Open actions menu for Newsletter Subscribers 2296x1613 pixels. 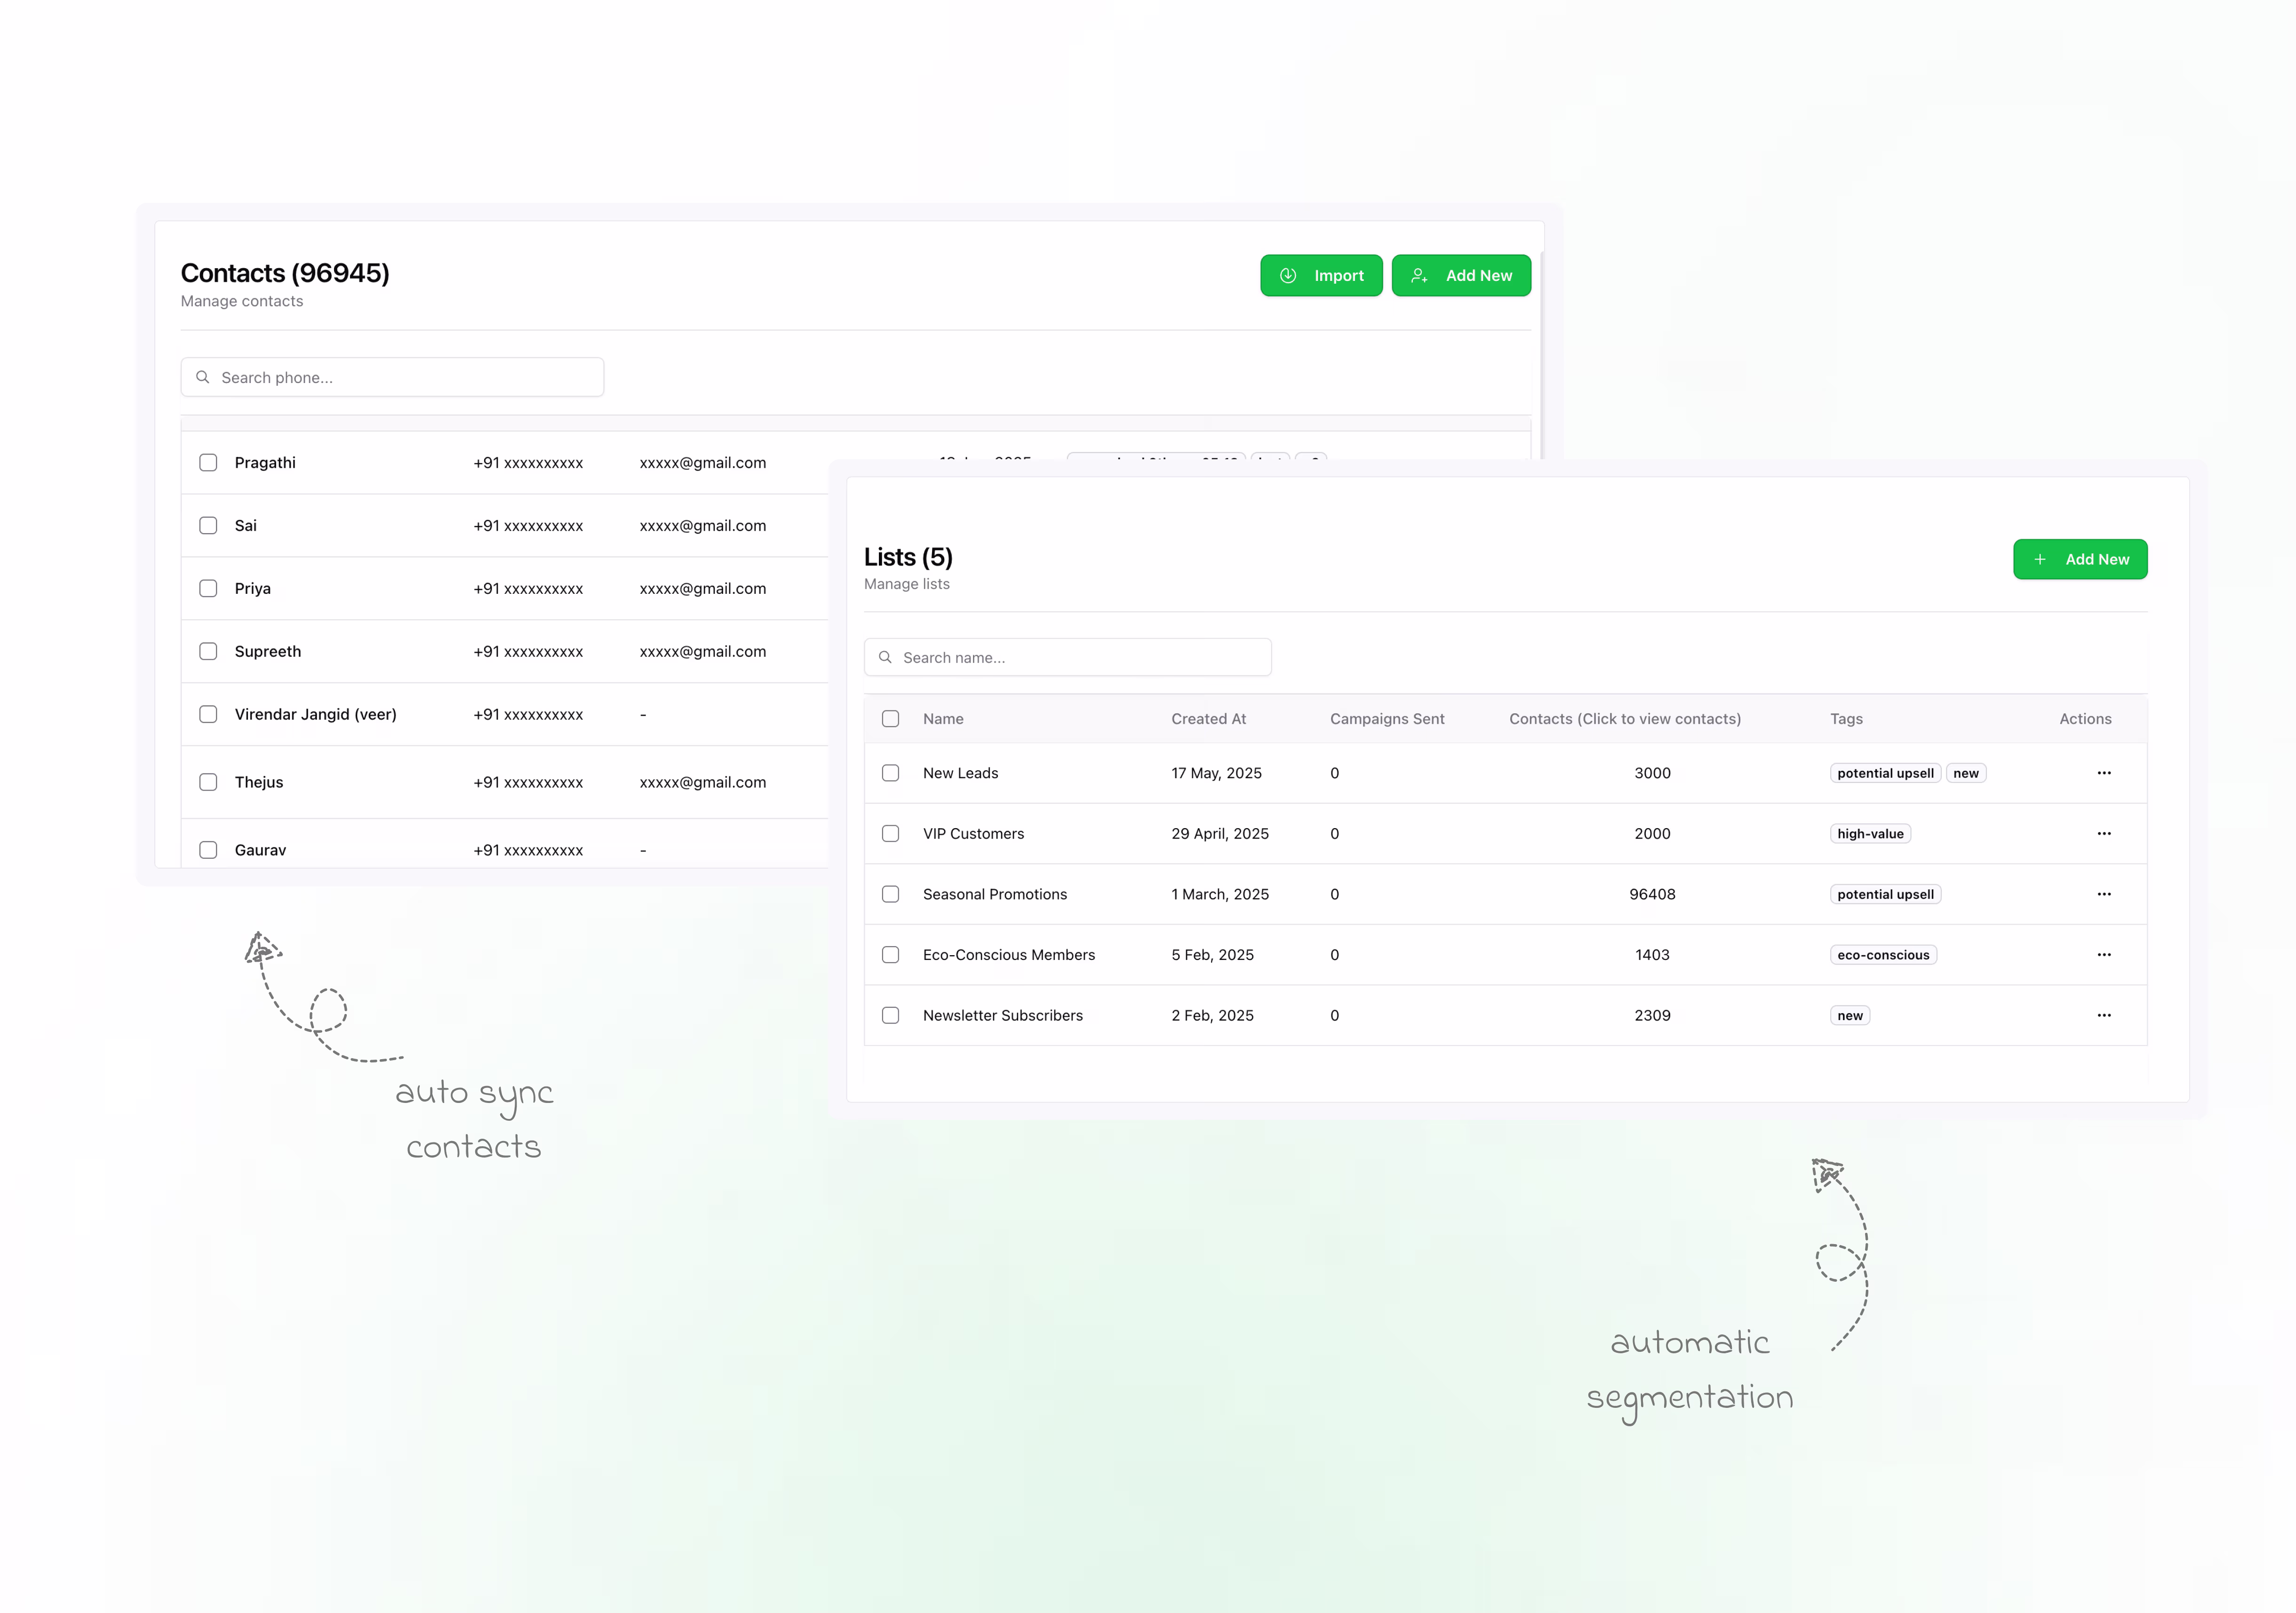(2104, 1015)
